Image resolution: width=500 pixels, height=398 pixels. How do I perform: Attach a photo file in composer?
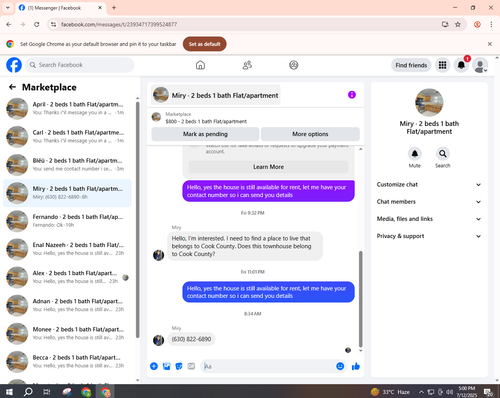166,366
